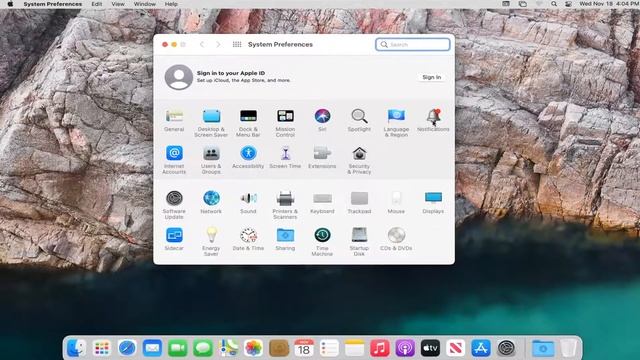Launch Mail from the Dock
The width and height of the screenshot is (640, 360).
[x=152, y=348]
